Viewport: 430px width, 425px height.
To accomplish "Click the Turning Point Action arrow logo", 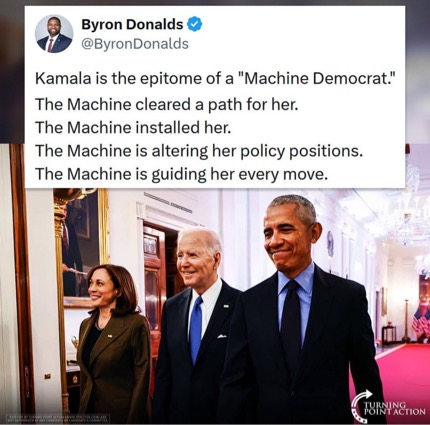I will pyautogui.click(x=362, y=404).
